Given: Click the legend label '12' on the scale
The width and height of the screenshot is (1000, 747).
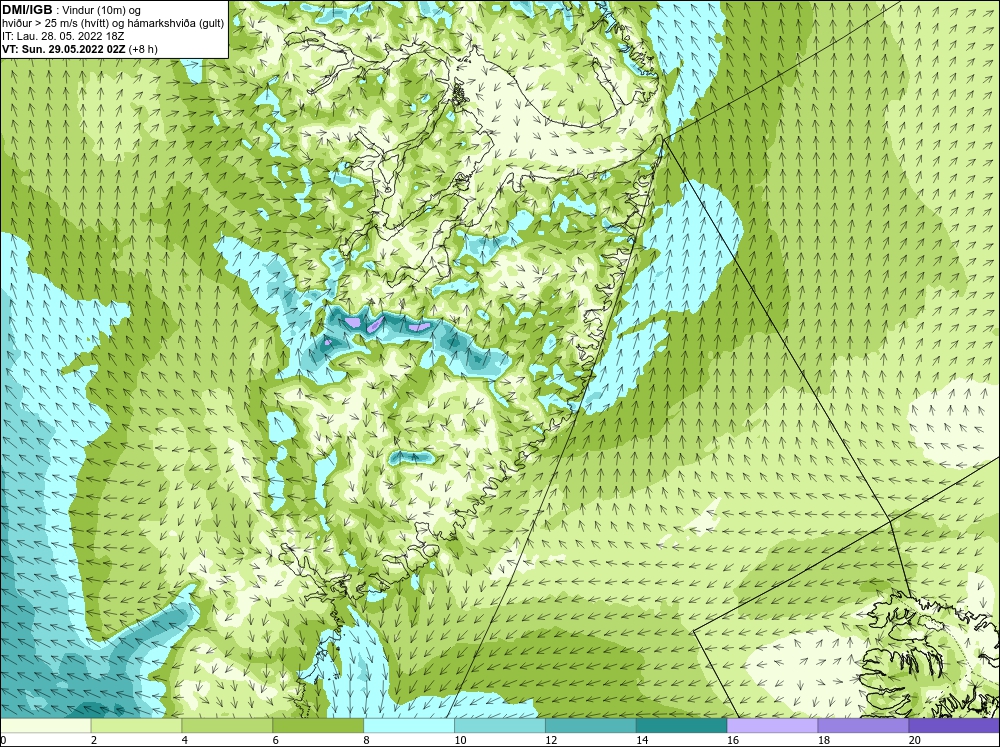Looking at the screenshot, I should pyautogui.click(x=551, y=740).
